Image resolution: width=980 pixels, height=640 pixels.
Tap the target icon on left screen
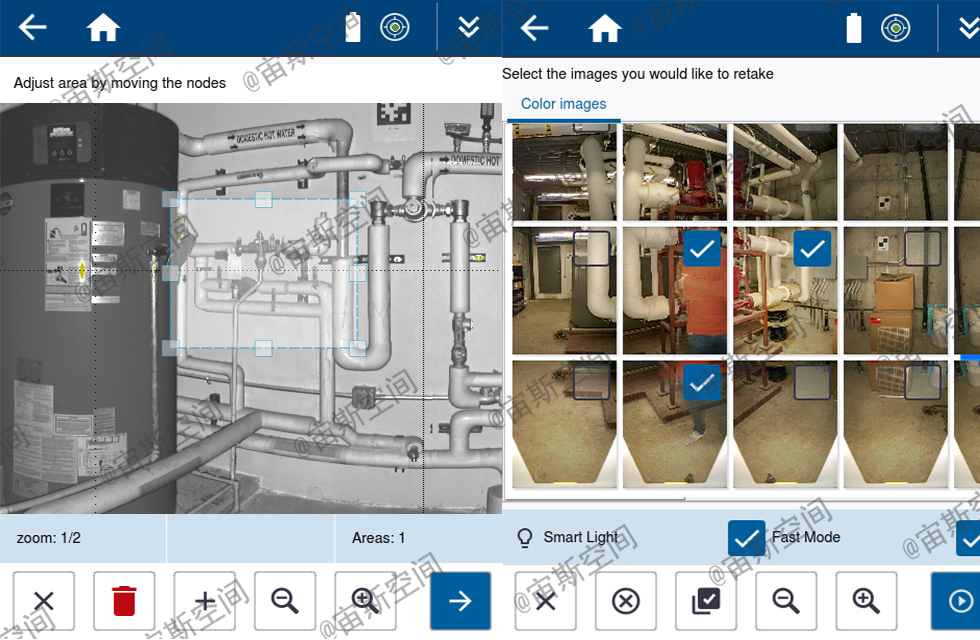tap(395, 28)
